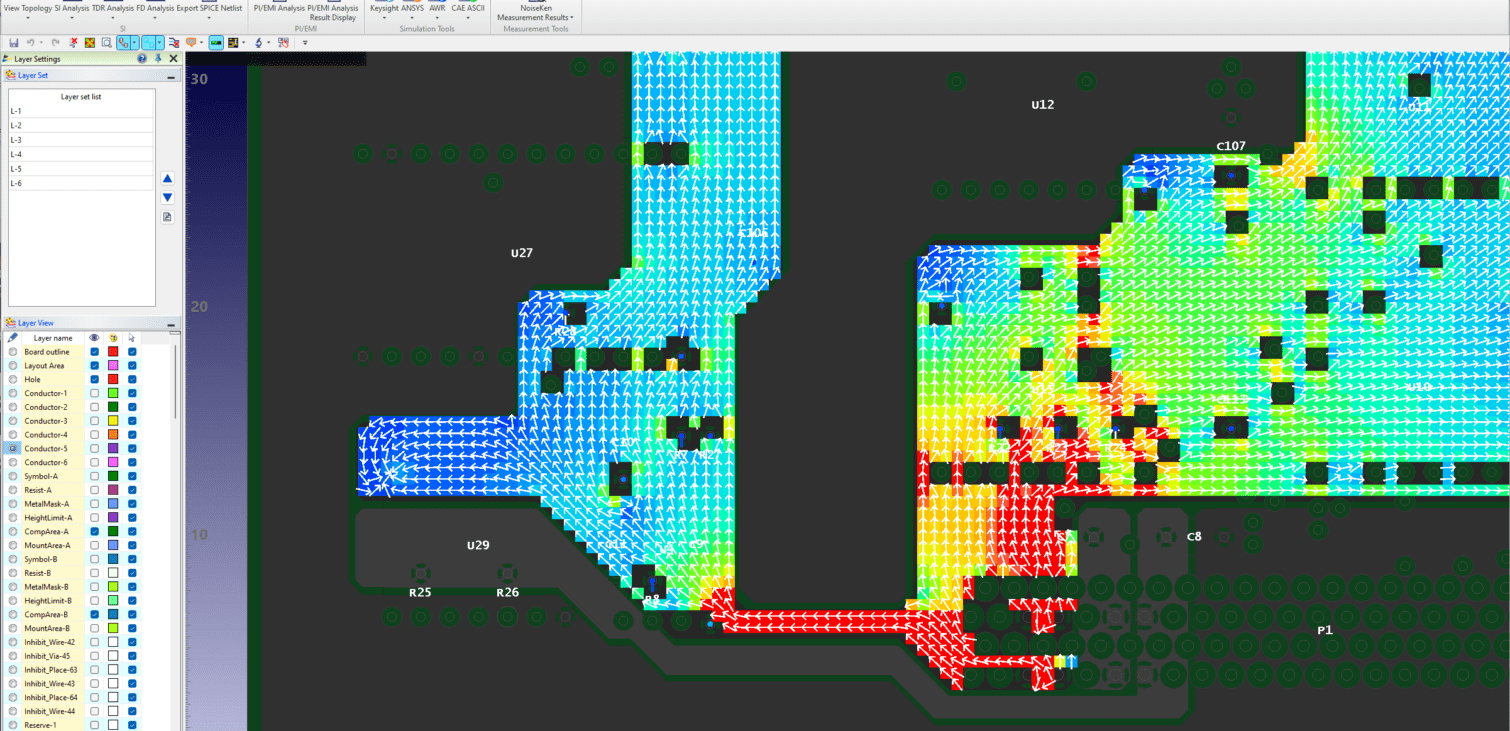
Task: Click the Undo arrow icon
Action: coord(31,43)
